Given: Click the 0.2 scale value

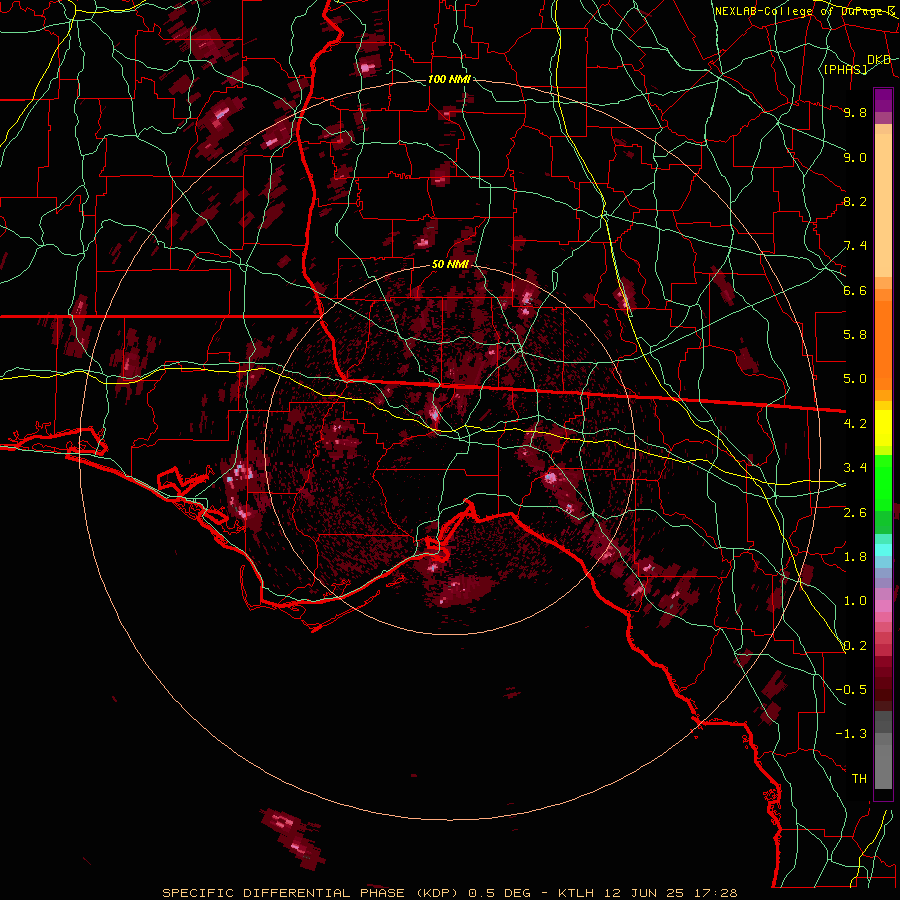Looking at the screenshot, I should click(x=855, y=646).
